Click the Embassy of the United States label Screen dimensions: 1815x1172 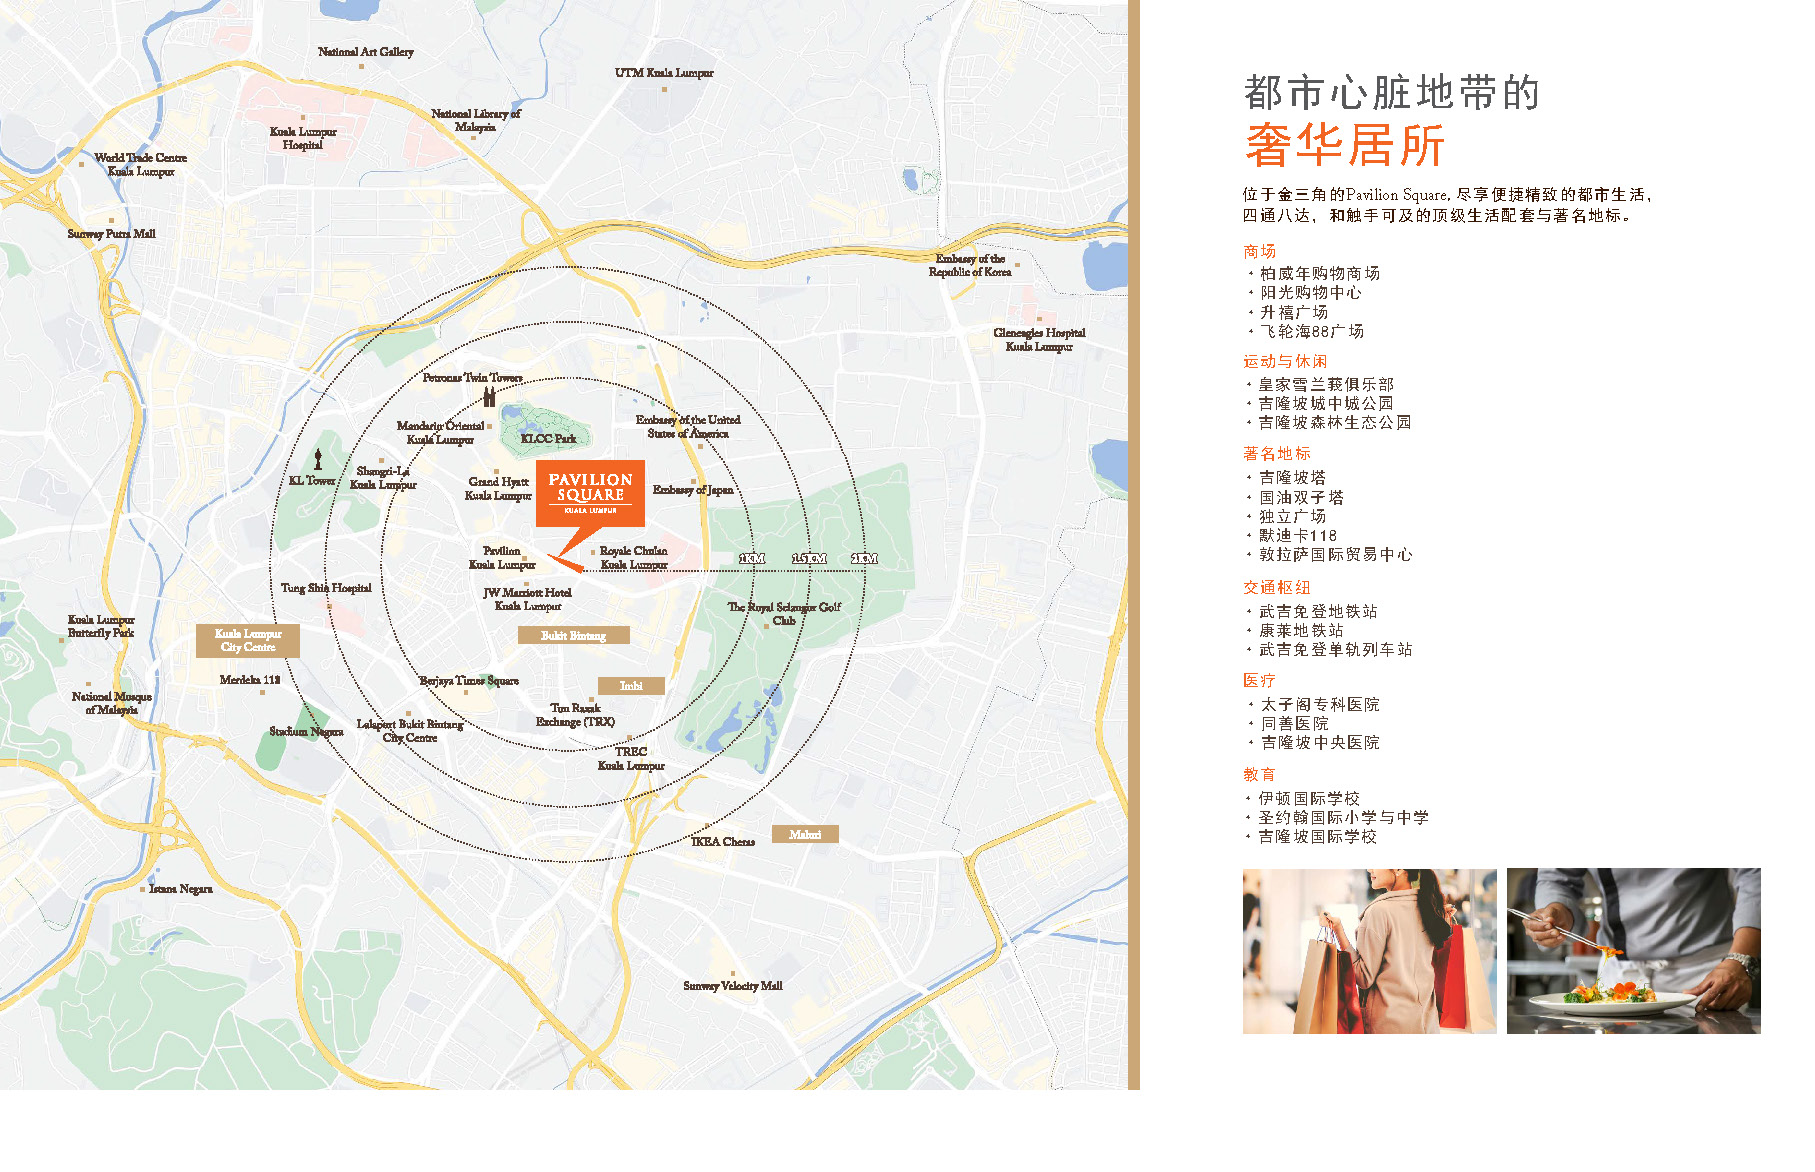(x=688, y=427)
